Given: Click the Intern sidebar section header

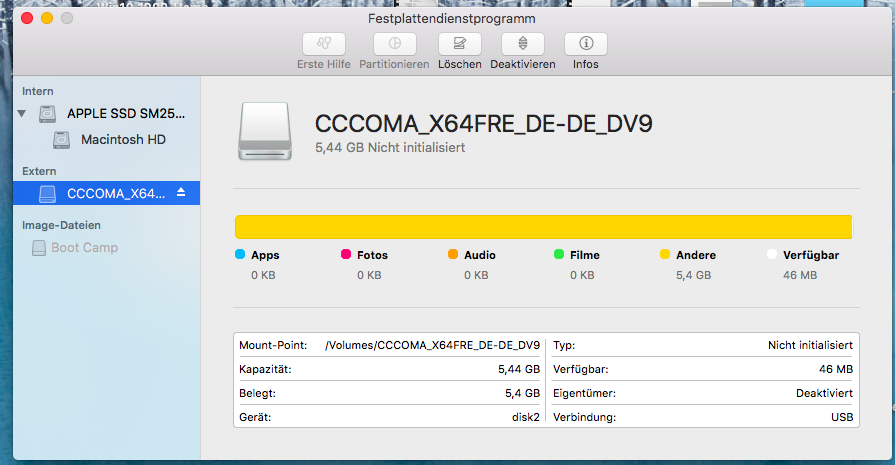Looking at the screenshot, I should point(38,91).
